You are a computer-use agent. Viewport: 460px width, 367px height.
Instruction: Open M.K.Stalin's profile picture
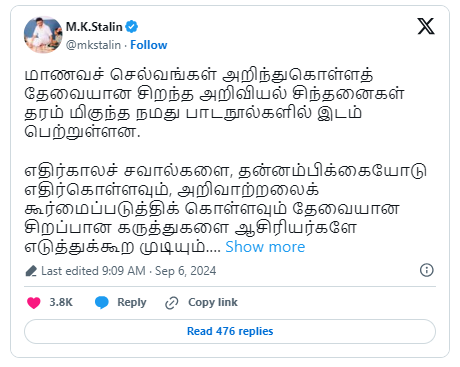43,35
